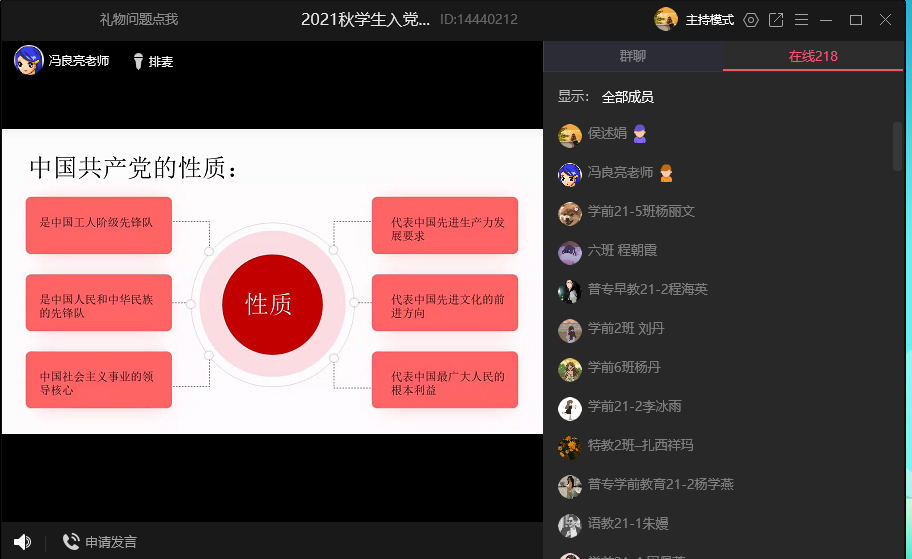
Task: Click 礼物问题点我 link in title bar
Action: click(x=139, y=20)
